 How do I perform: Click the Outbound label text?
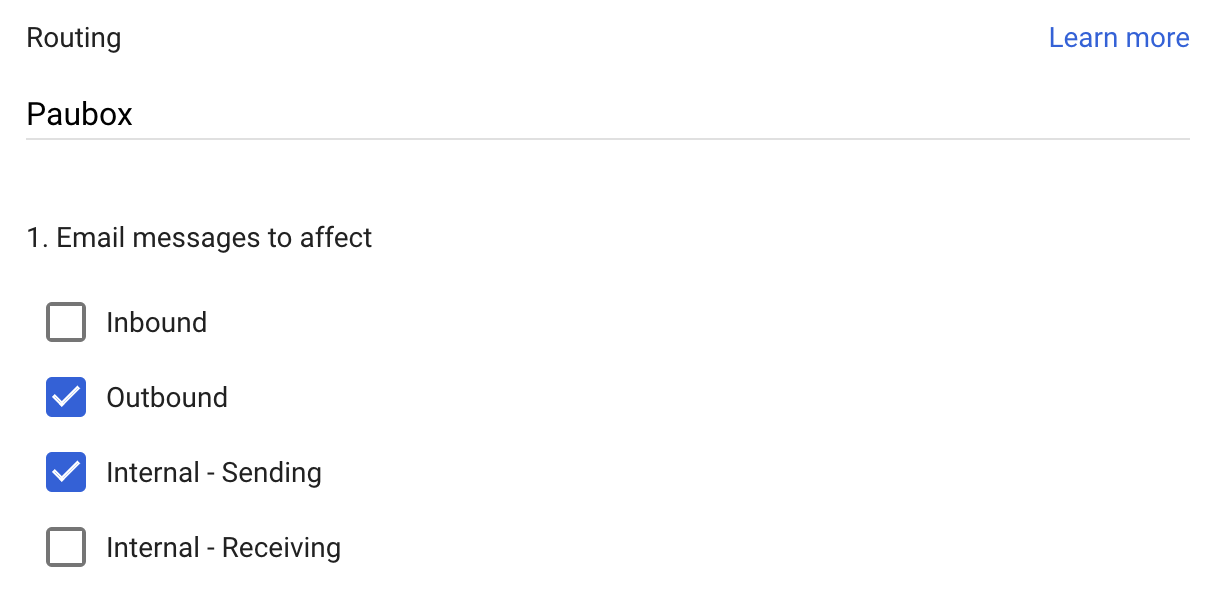pyautogui.click(x=166, y=397)
